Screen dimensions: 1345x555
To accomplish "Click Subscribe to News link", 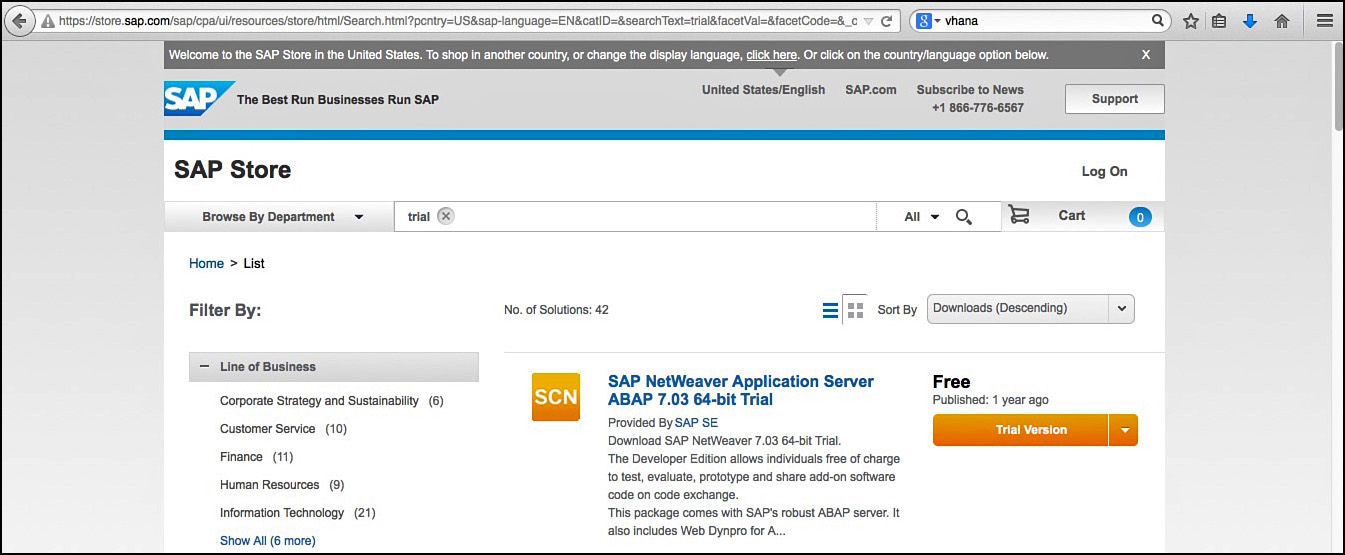I will click(970, 90).
